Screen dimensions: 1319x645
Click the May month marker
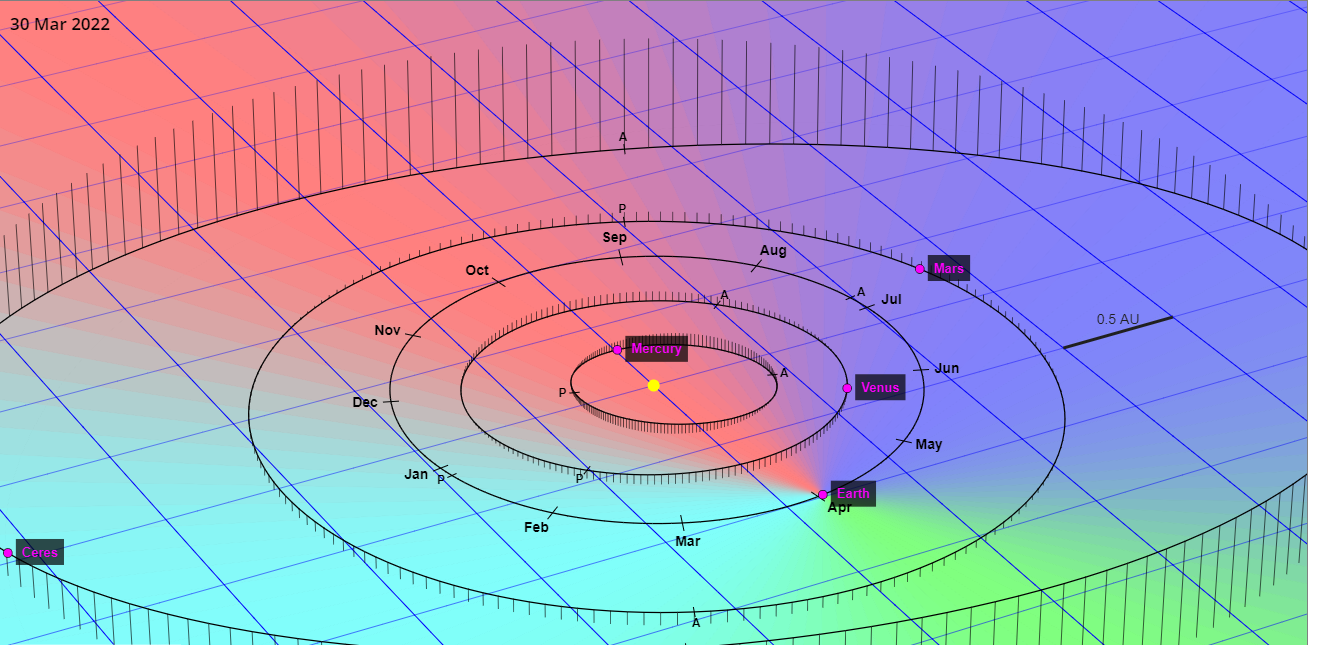929,444
